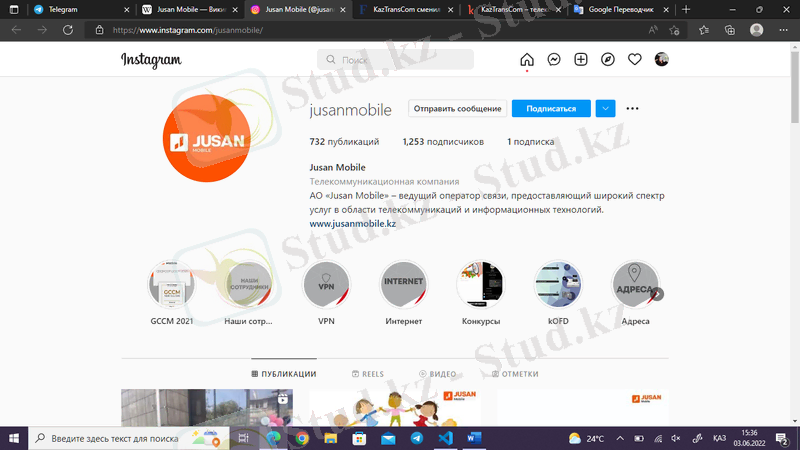Send a message to jusanmobile

coord(457,109)
